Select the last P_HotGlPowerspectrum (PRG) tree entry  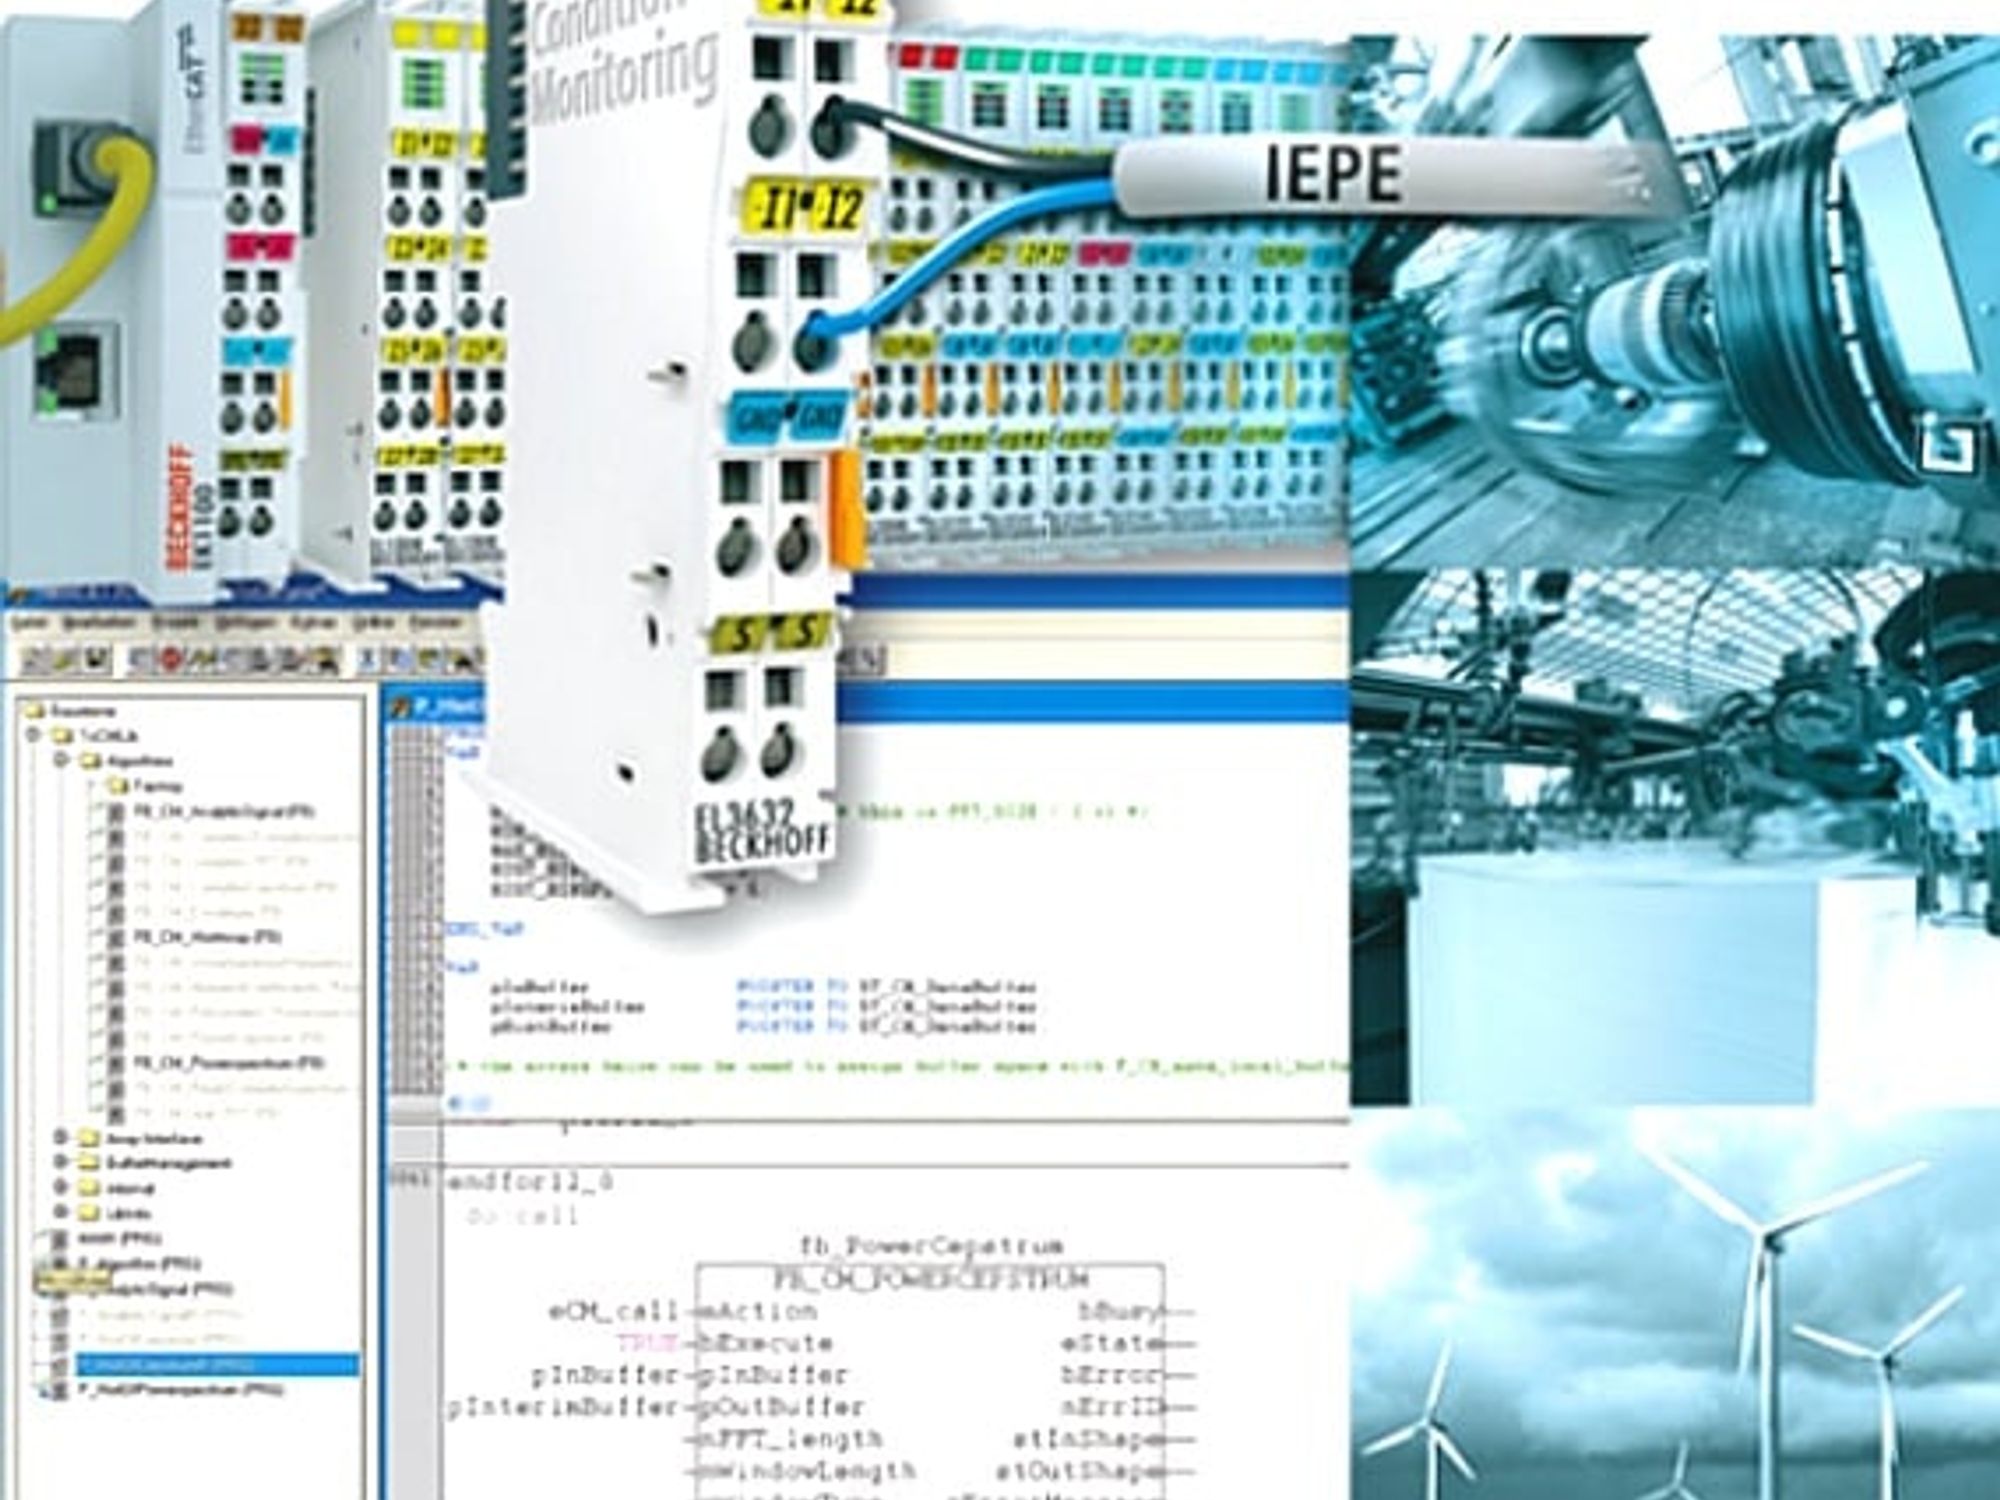[x=180, y=1389]
